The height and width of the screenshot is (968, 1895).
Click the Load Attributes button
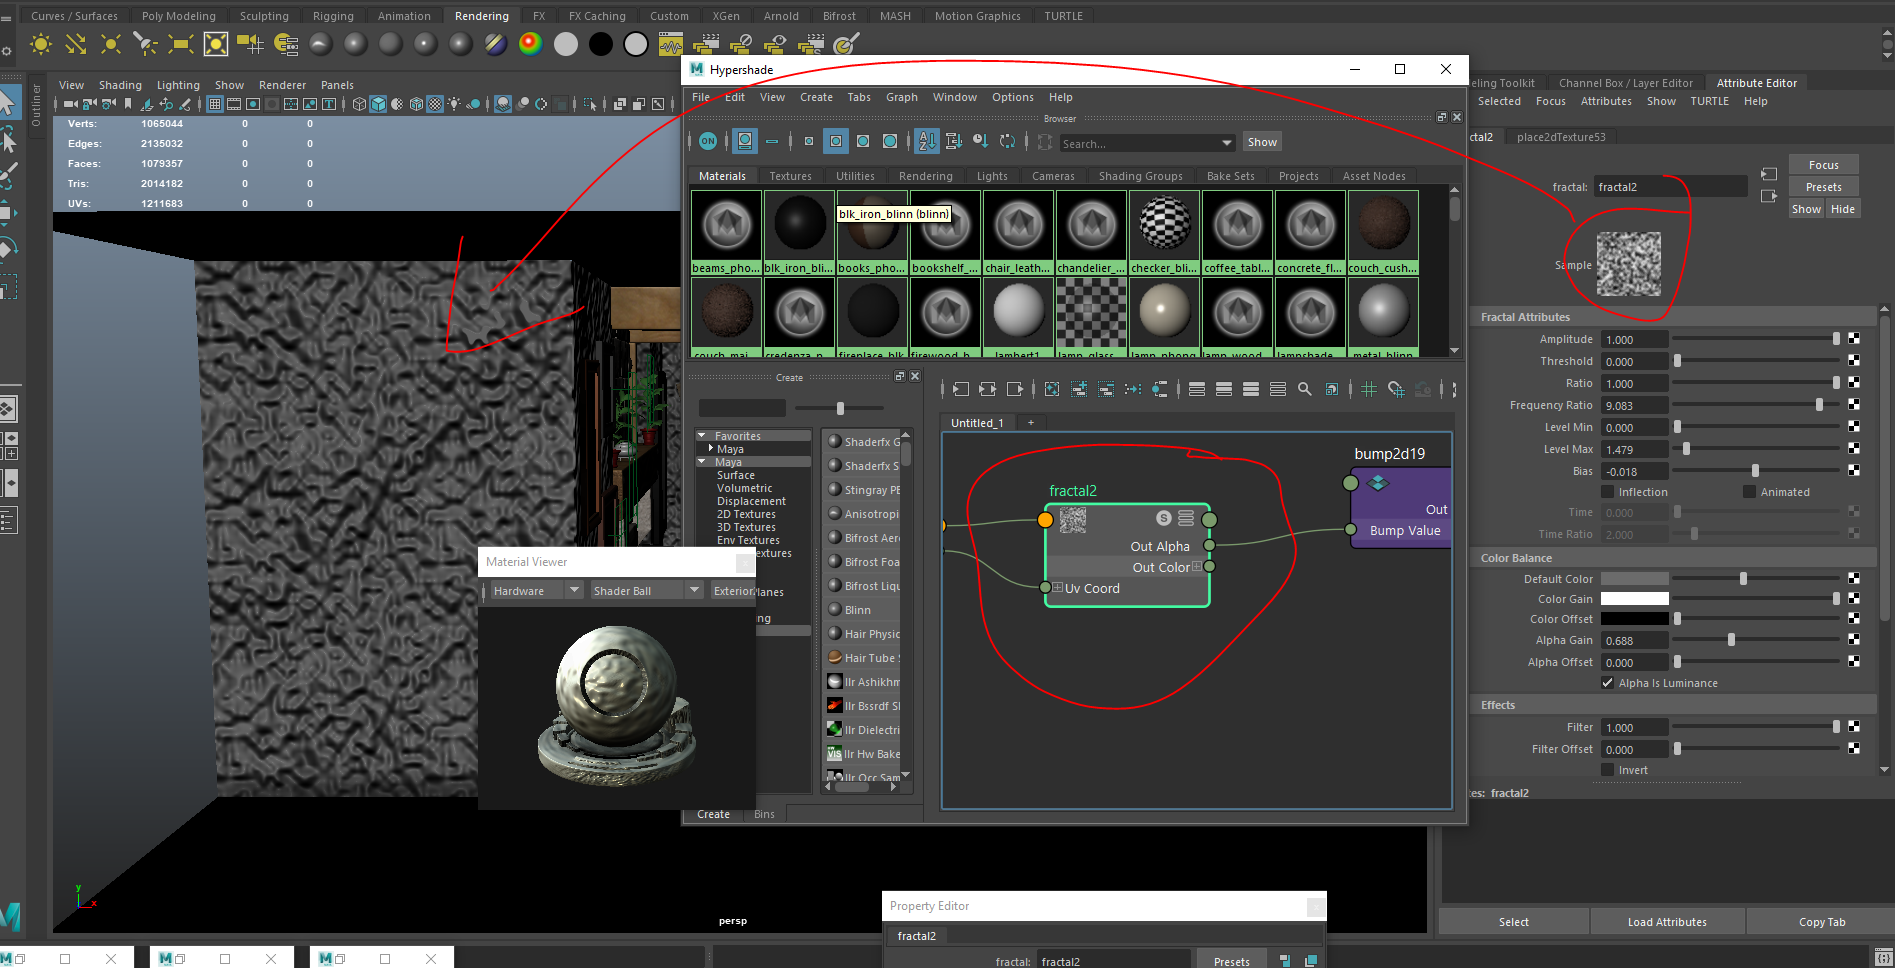point(1667,921)
